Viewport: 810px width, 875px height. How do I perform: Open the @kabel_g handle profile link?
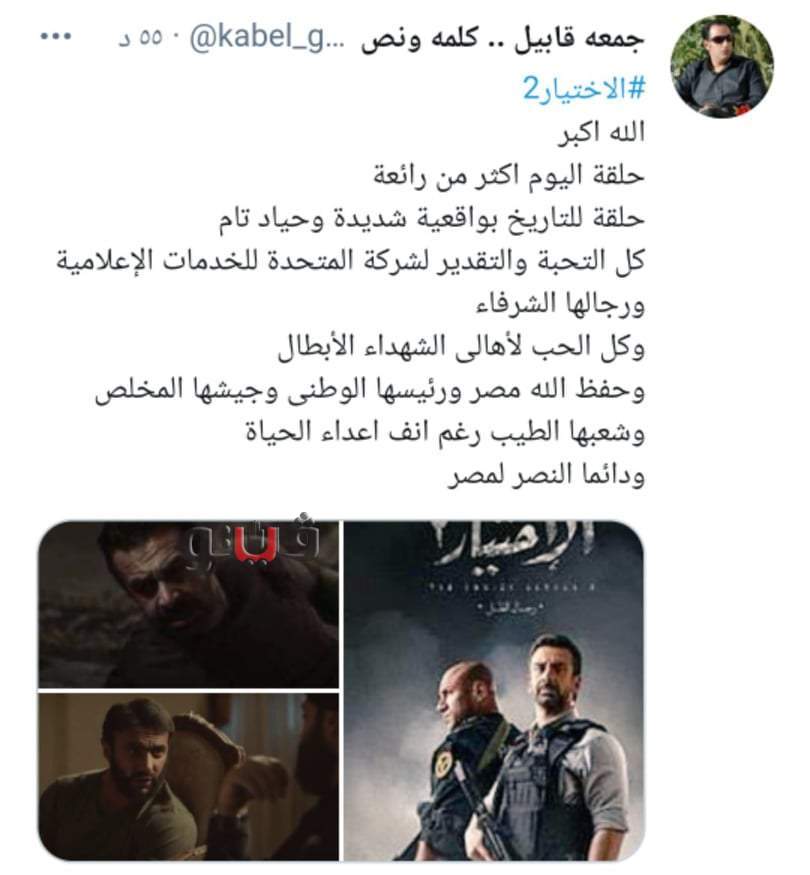[x=257, y=39]
